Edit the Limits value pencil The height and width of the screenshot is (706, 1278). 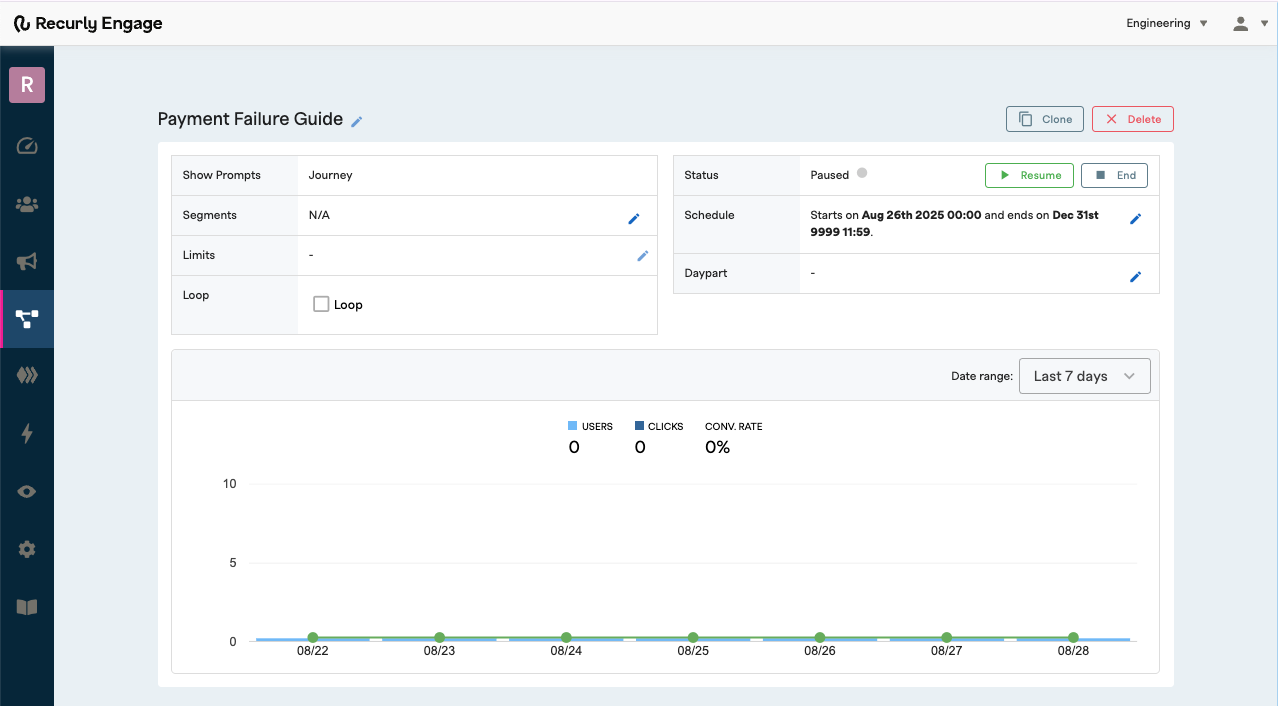tap(643, 256)
